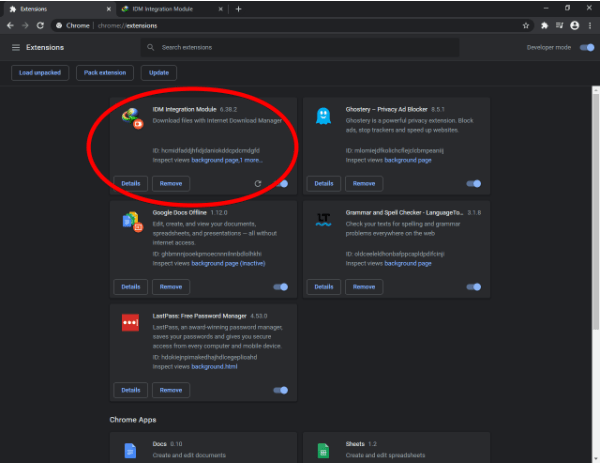
Task: Click the scrollbar down arrow
Action: pyautogui.click(x=596, y=459)
